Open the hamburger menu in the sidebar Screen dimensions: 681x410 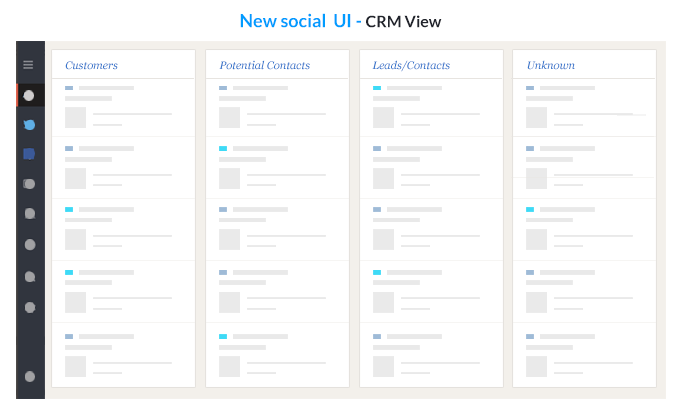coord(28,65)
